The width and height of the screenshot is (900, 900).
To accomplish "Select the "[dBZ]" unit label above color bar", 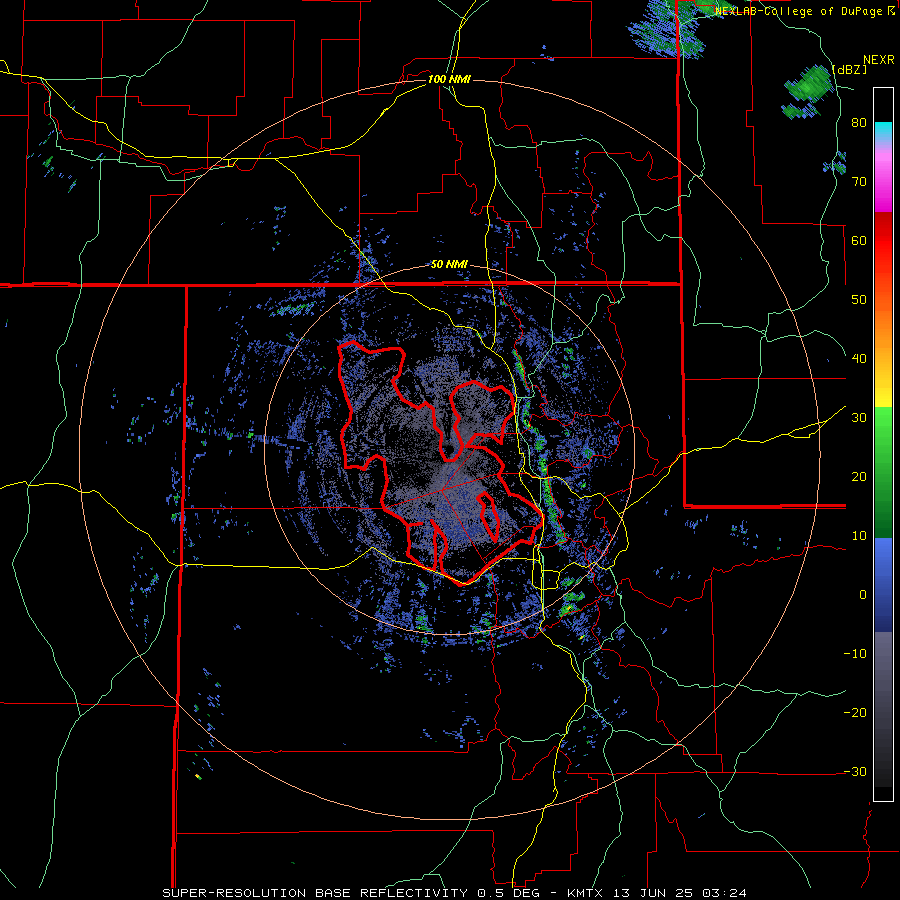I will (x=849, y=69).
